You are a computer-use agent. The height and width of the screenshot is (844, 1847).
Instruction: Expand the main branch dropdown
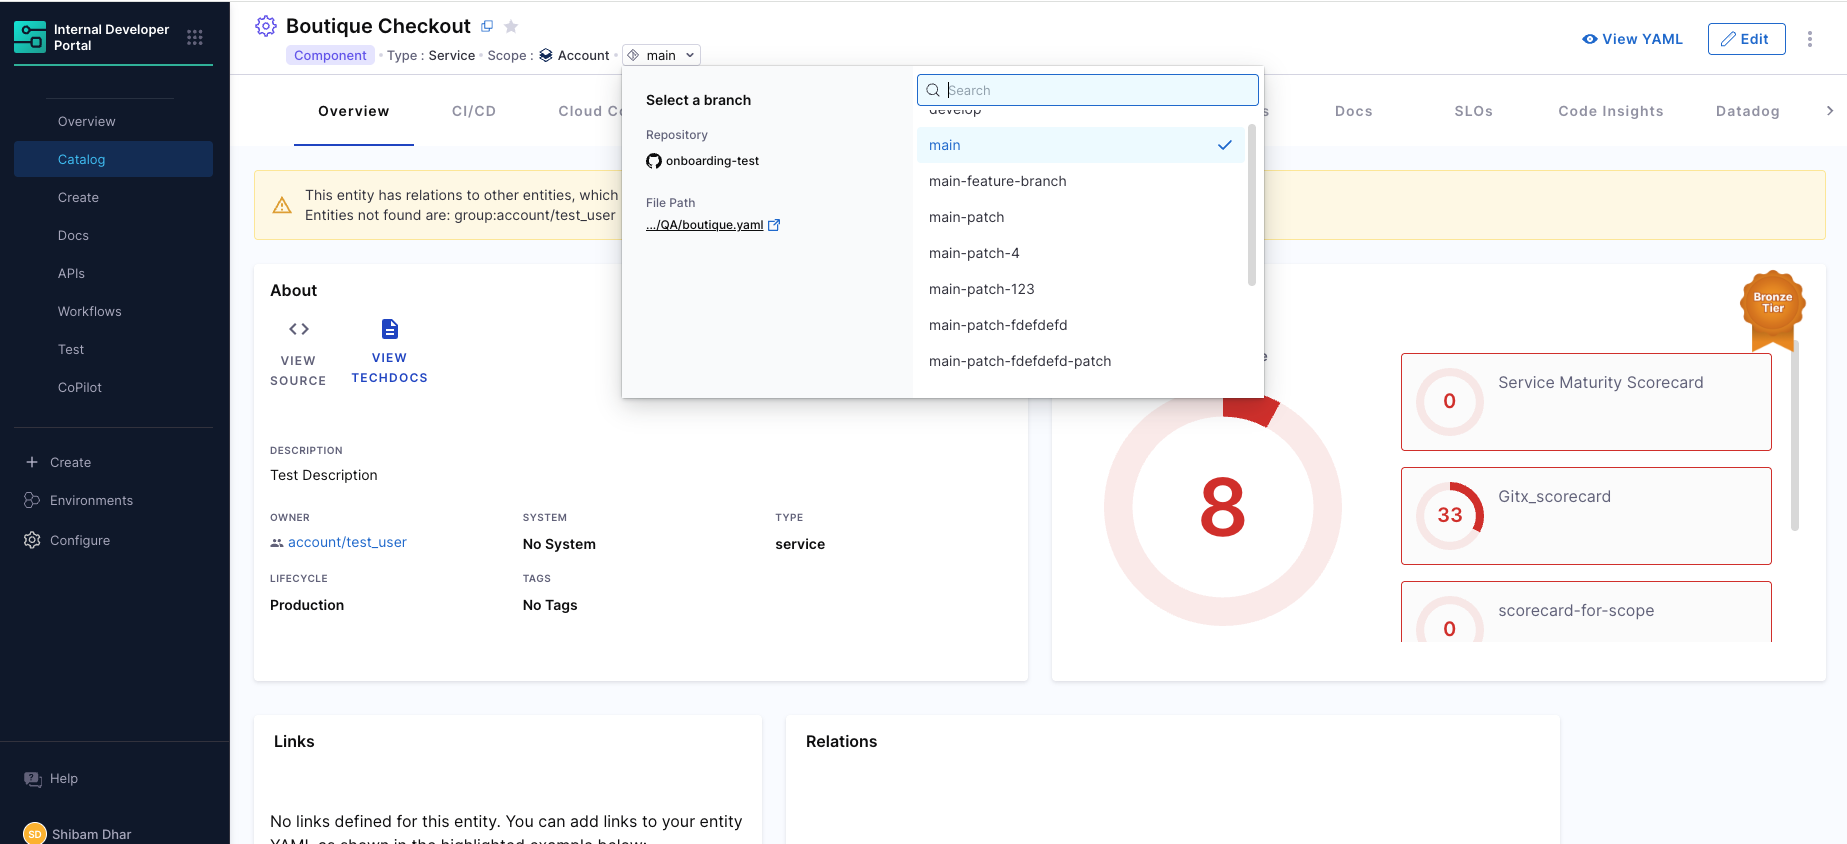[661, 55]
